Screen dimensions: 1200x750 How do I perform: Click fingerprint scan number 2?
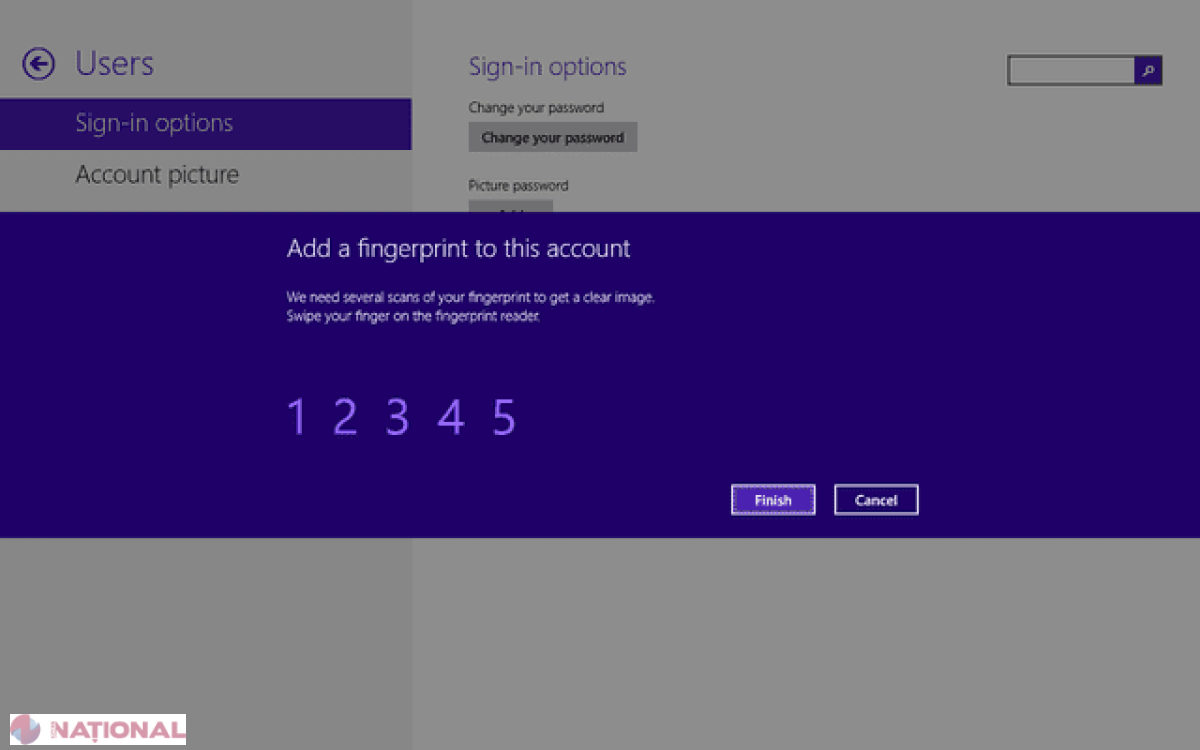[345, 417]
